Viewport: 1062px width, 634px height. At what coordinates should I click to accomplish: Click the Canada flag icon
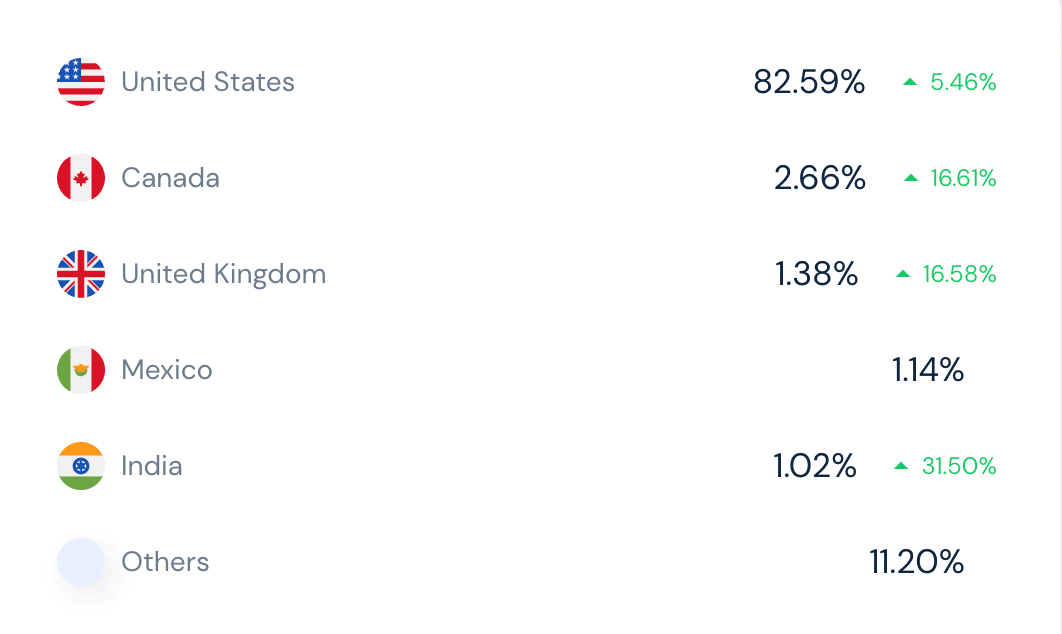(81, 178)
